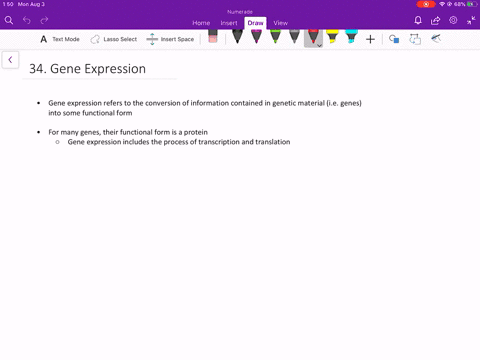Viewport: 480px width, 360px height.
Task: Activate Text Mode
Action: click(x=60, y=39)
